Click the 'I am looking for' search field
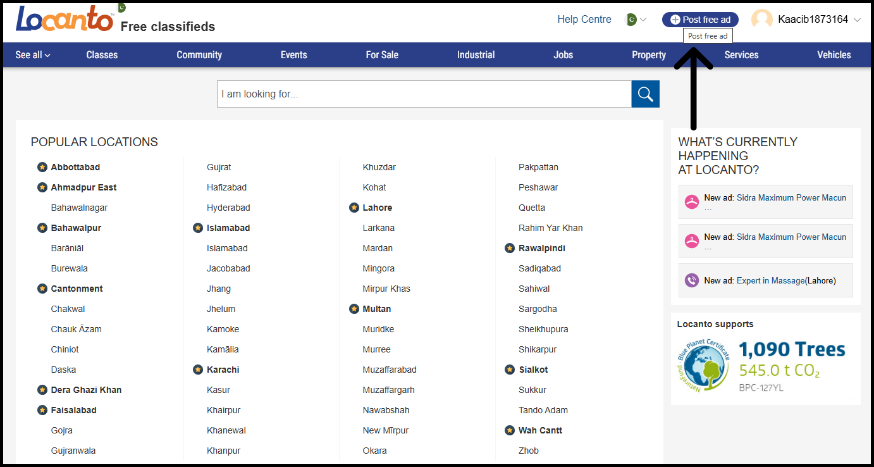 [x=424, y=94]
